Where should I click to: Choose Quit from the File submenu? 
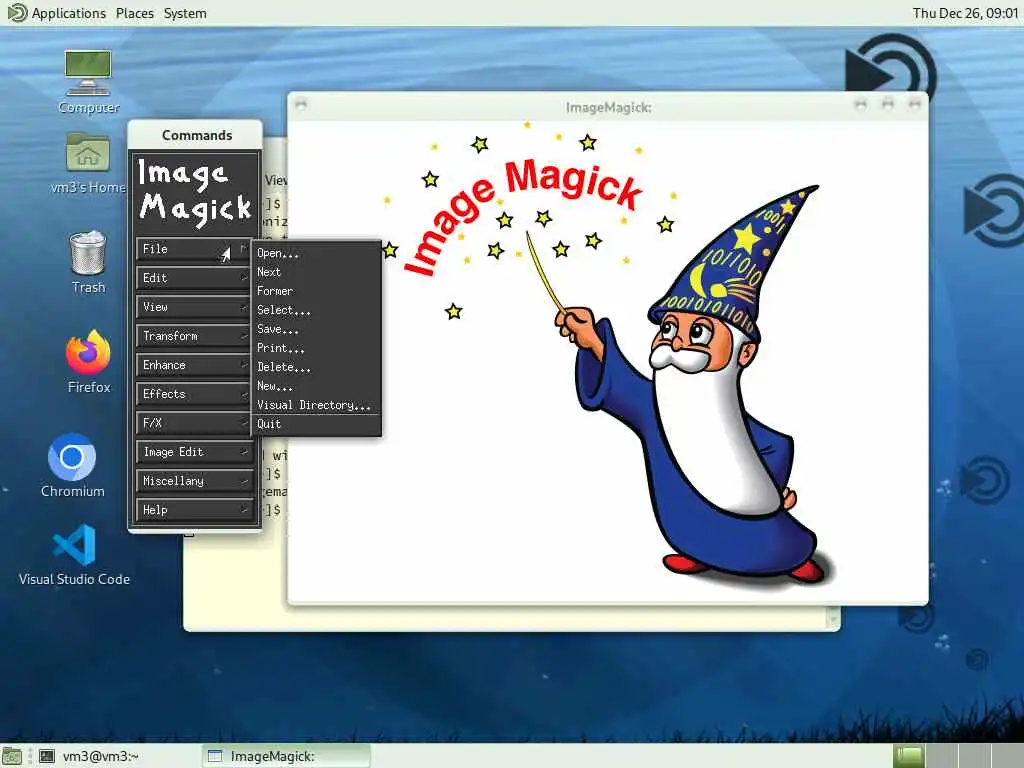(316, 424)
